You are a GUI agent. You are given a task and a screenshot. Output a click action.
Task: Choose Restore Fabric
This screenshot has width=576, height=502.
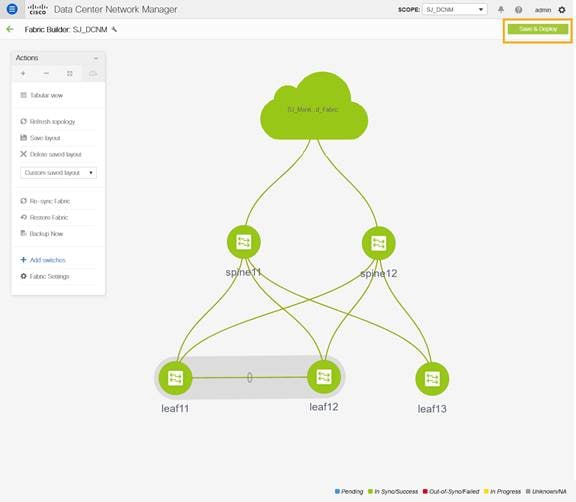44,217
